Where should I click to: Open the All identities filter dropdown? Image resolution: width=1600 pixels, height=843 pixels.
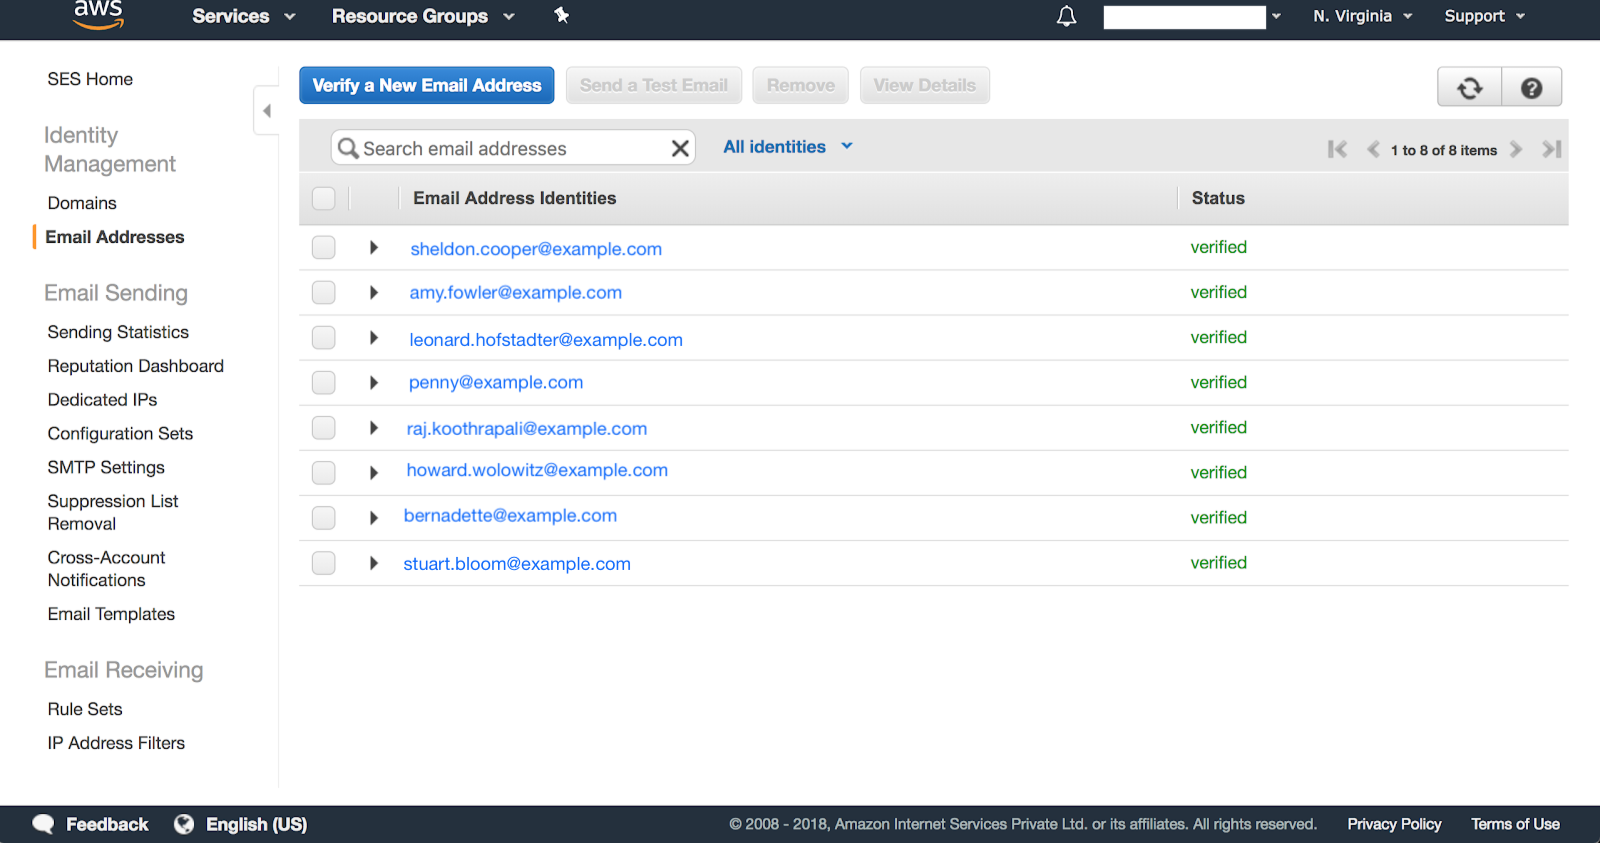pos(788,147)
